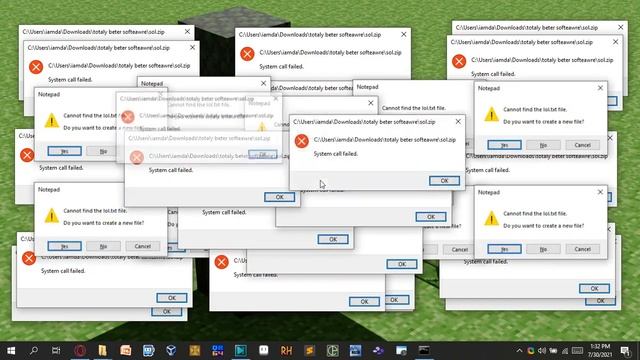Click OK in the bottom-left error dialog beside the error icon
Image resolution: width=640 pixels, height=360 pixels.
tap(172, 298)
